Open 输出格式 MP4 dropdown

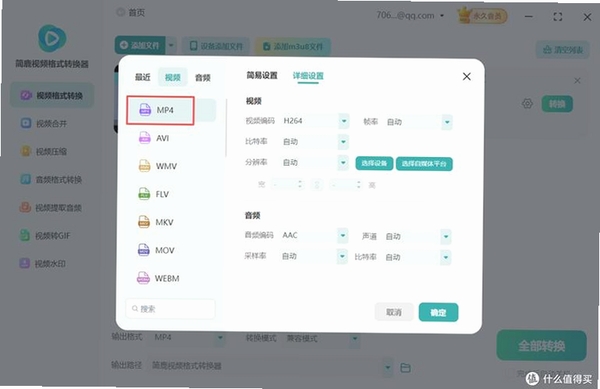coord(220,337)
